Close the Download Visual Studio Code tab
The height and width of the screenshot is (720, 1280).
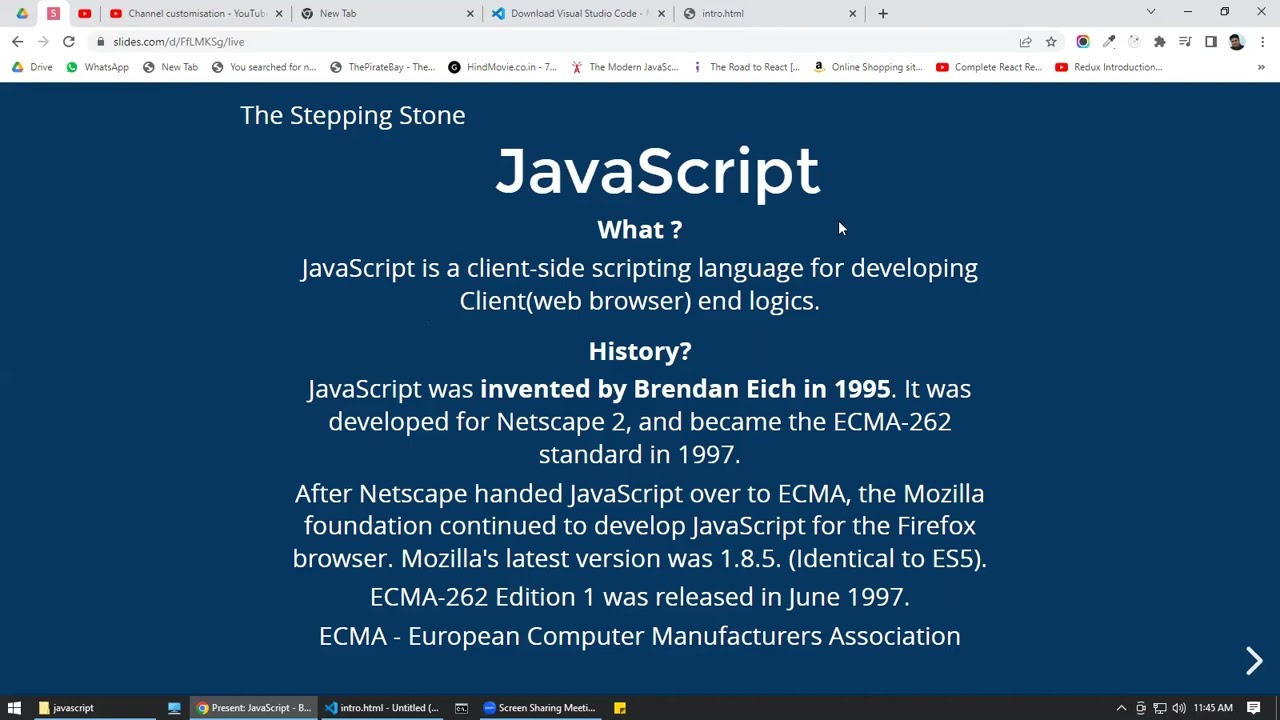pyautogui.click(x=661, y=13)
